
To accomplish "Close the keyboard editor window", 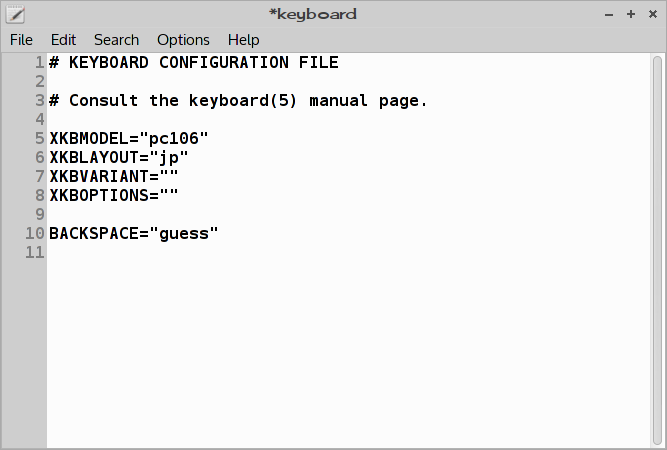I will click(653, 14).
